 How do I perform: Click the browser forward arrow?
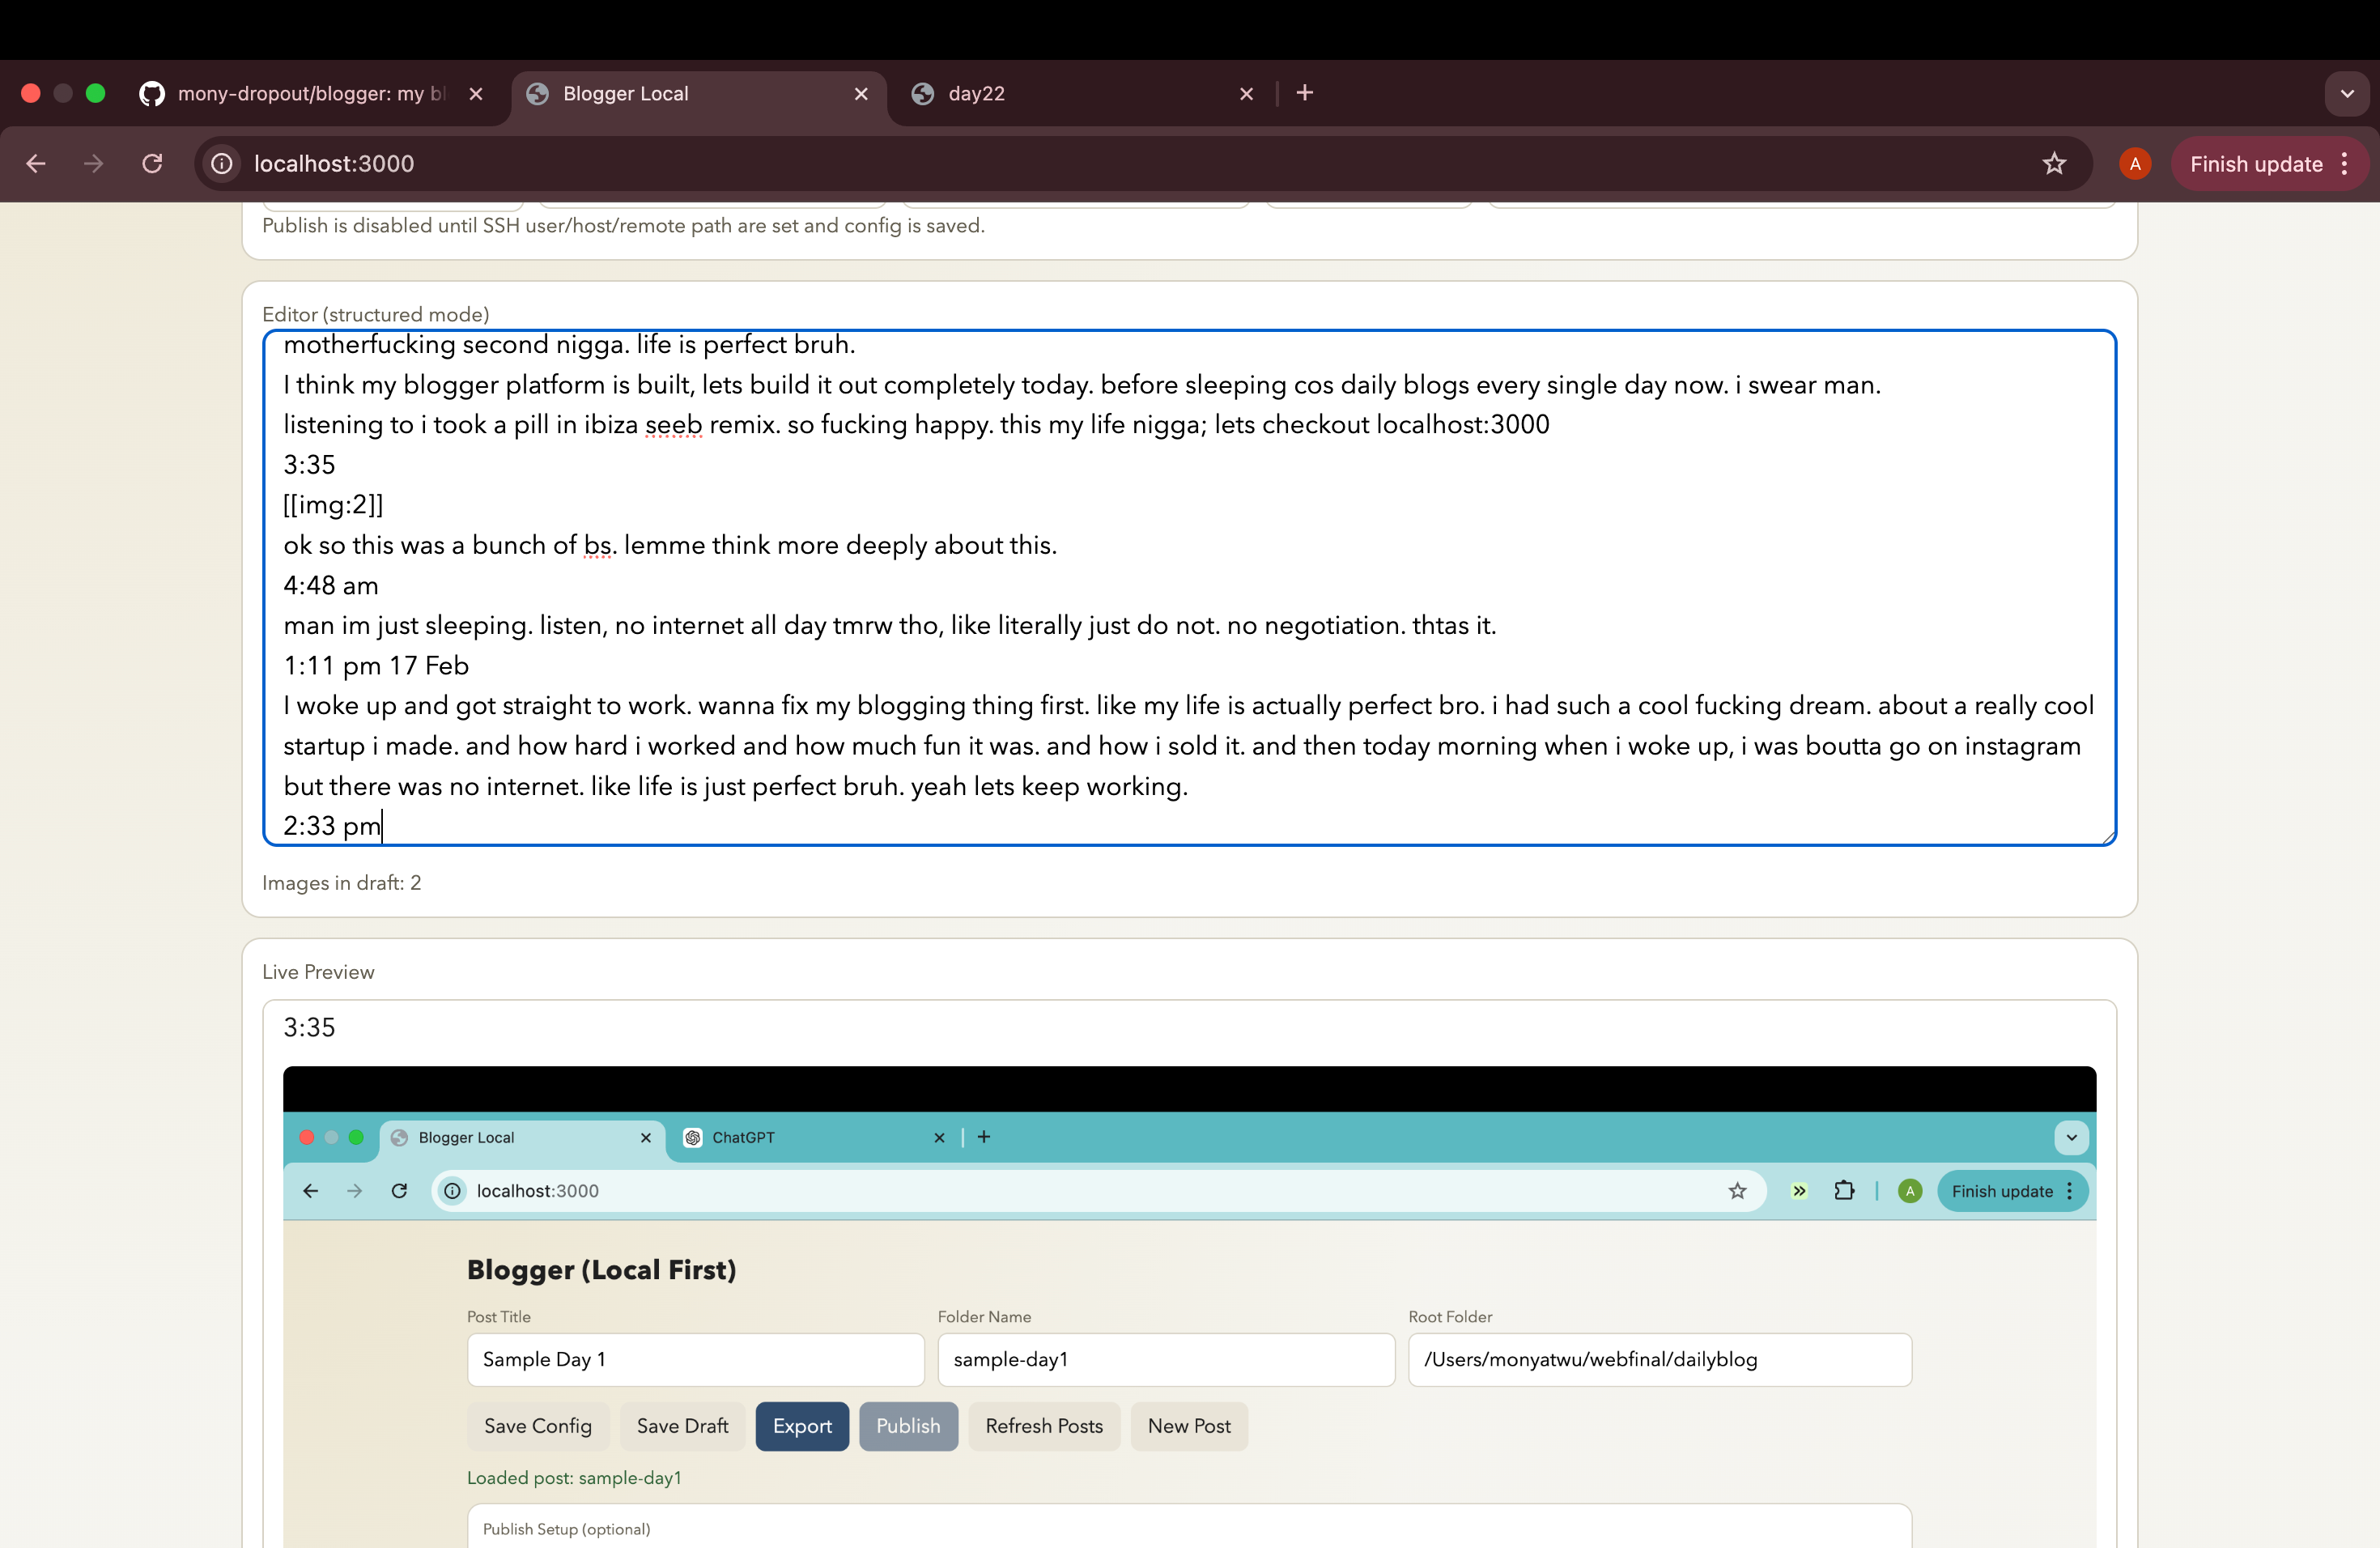(93, 163)
